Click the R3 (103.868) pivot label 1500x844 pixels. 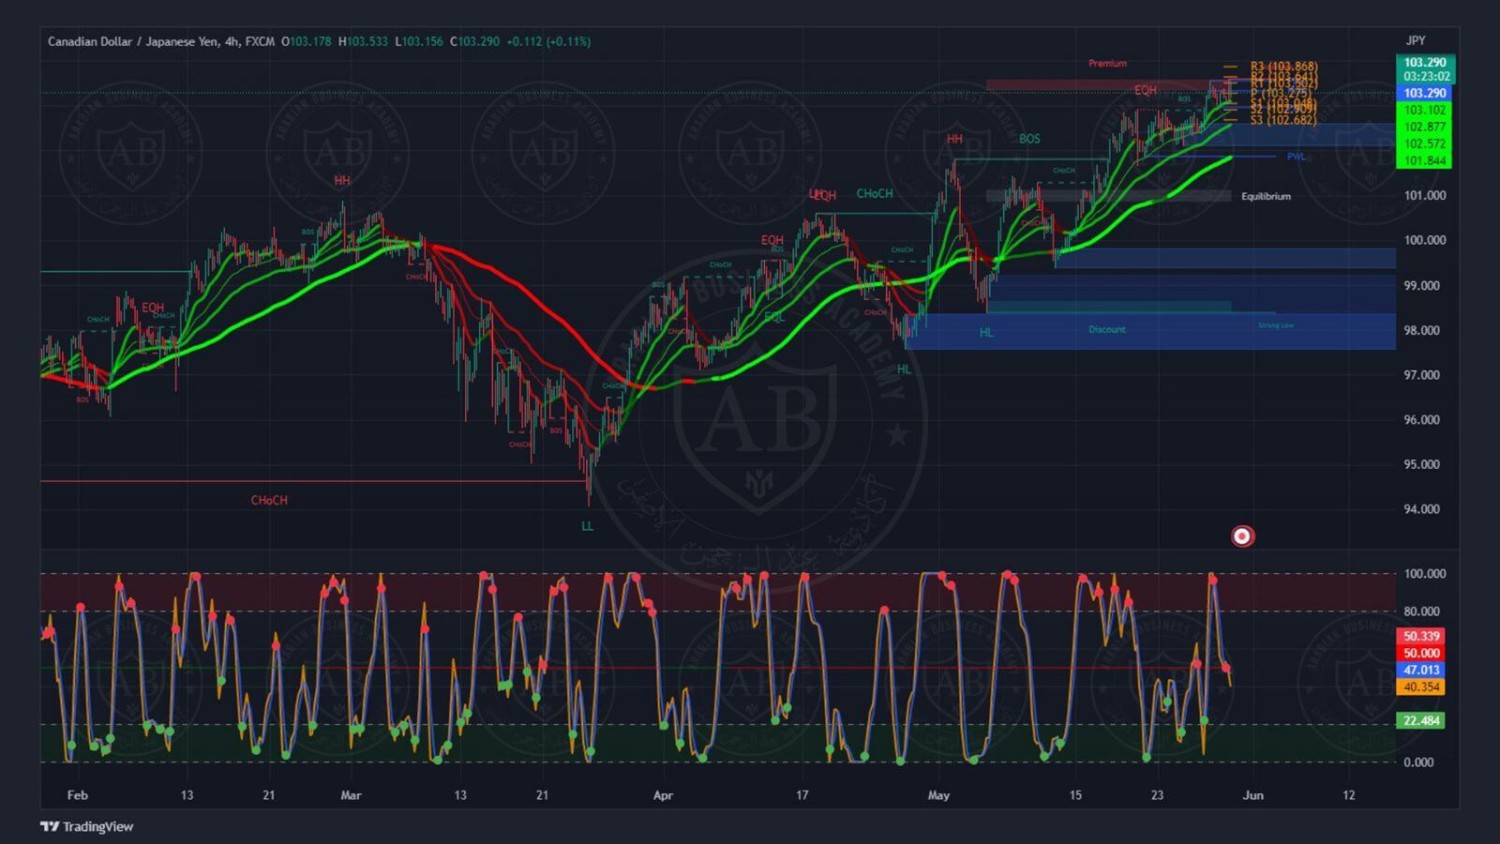1284,67
